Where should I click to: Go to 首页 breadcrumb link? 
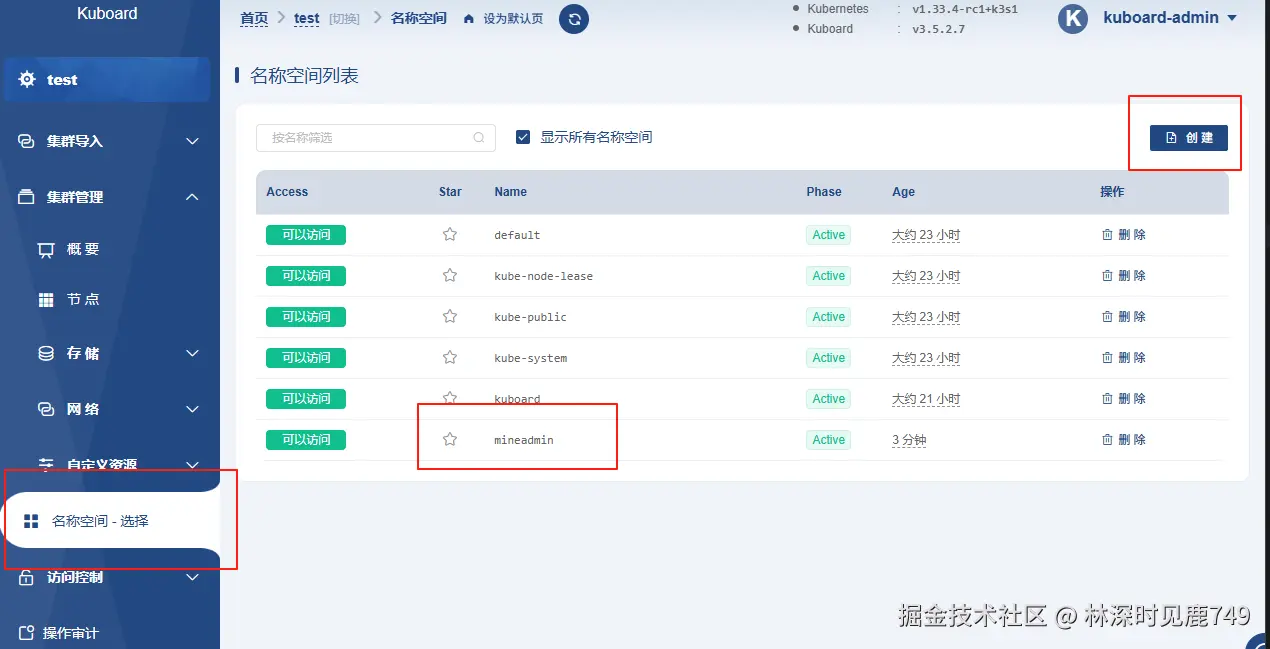pyautogui.click(x=255, y=19)
